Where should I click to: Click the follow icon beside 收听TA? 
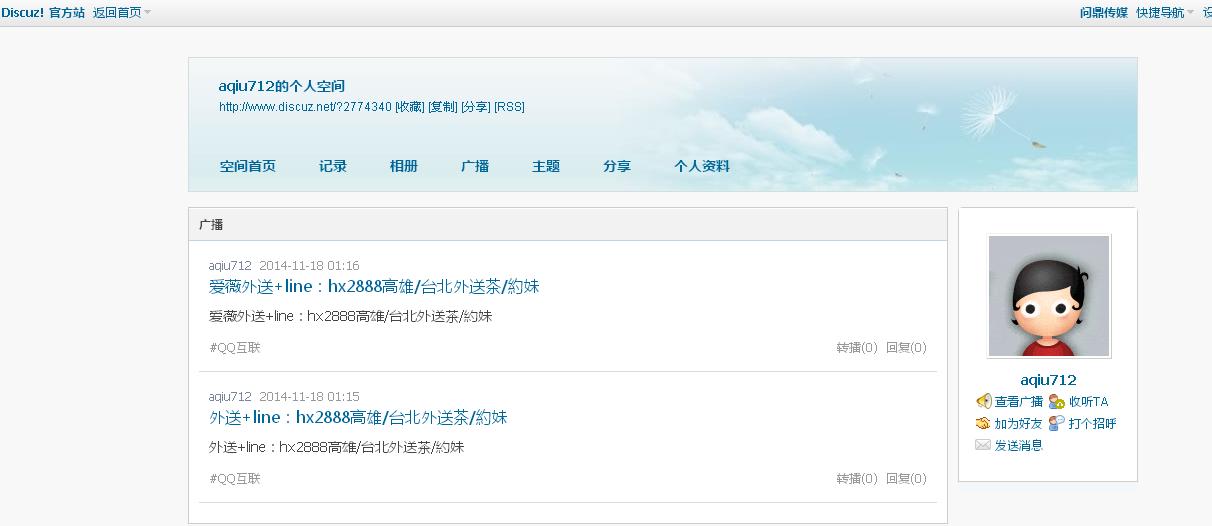pos(1057,401)
